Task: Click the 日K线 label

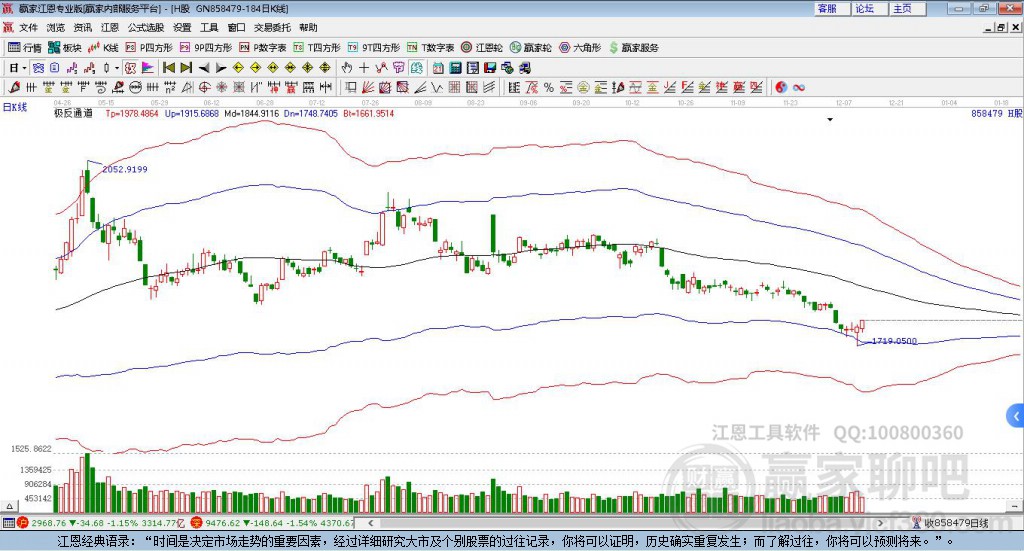Action: pos(15,107)
